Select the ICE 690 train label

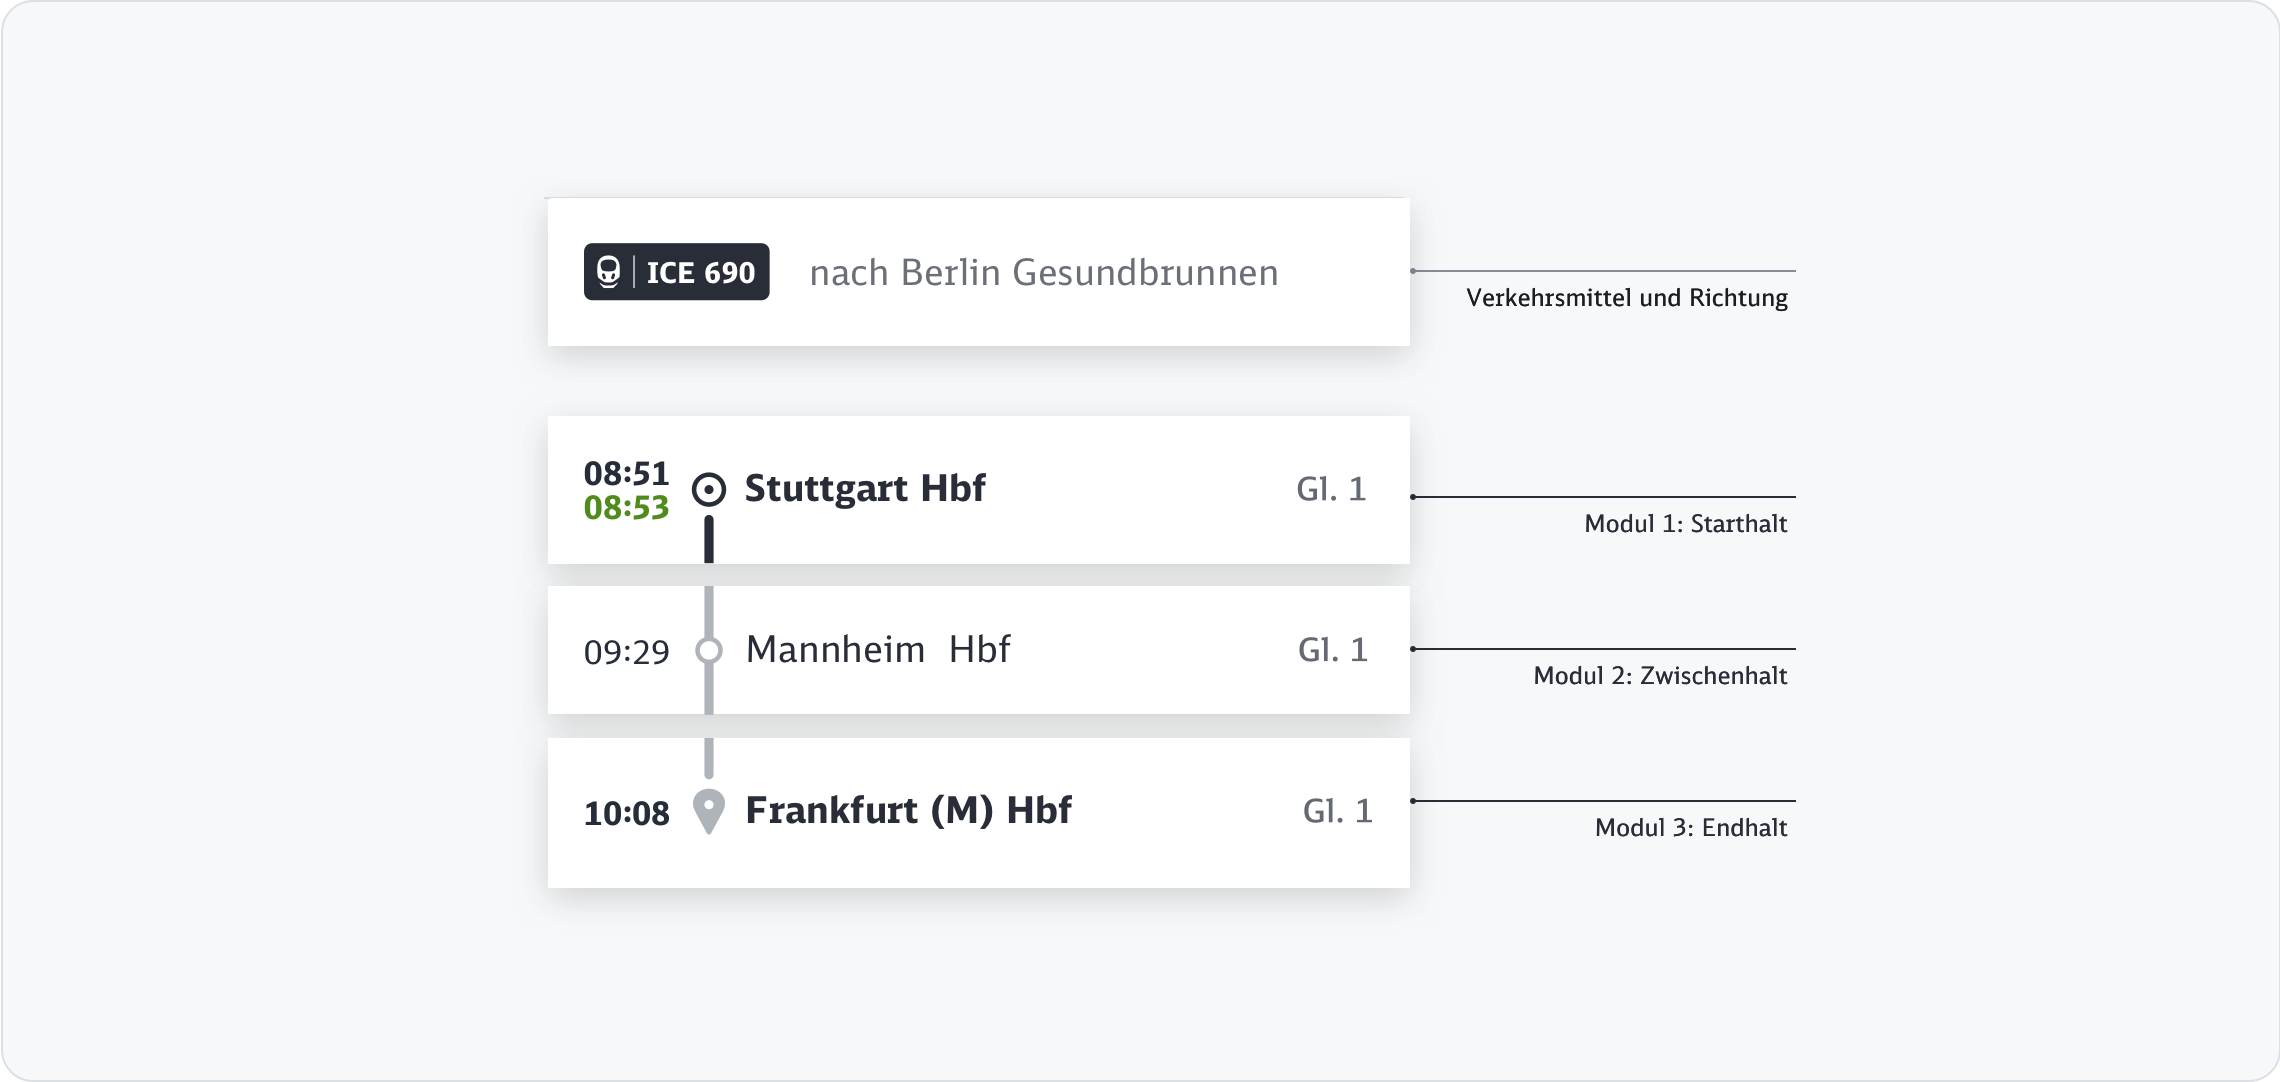pos(700,272)
